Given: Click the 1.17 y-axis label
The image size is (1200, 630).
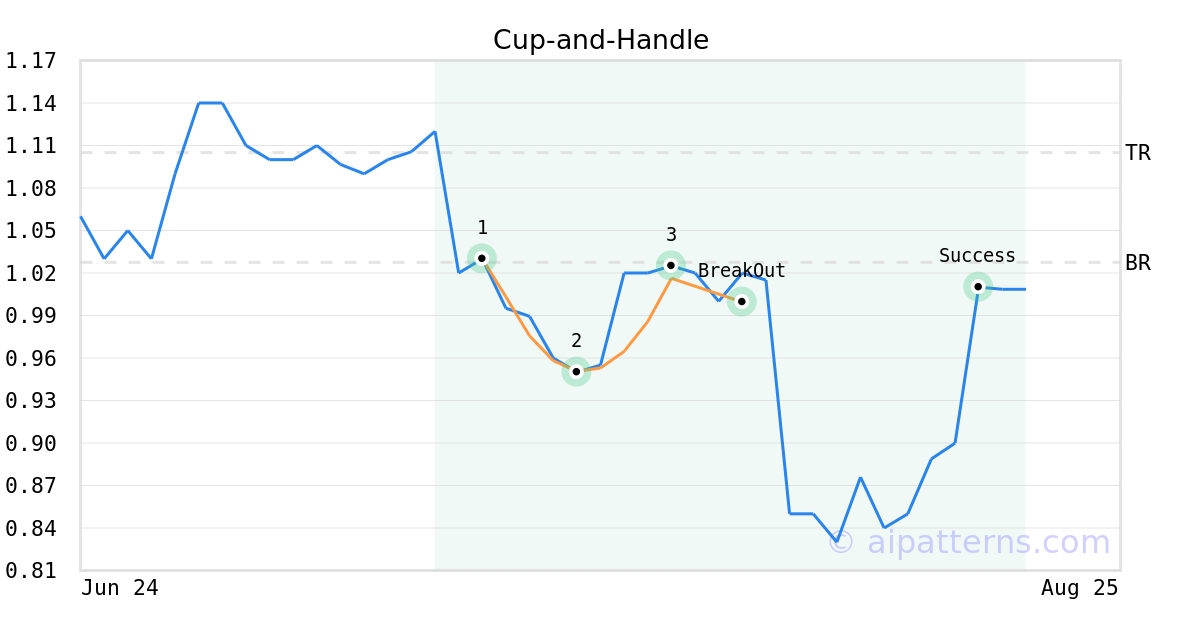Looking at the screenshot, I should [x=30, y=61].
